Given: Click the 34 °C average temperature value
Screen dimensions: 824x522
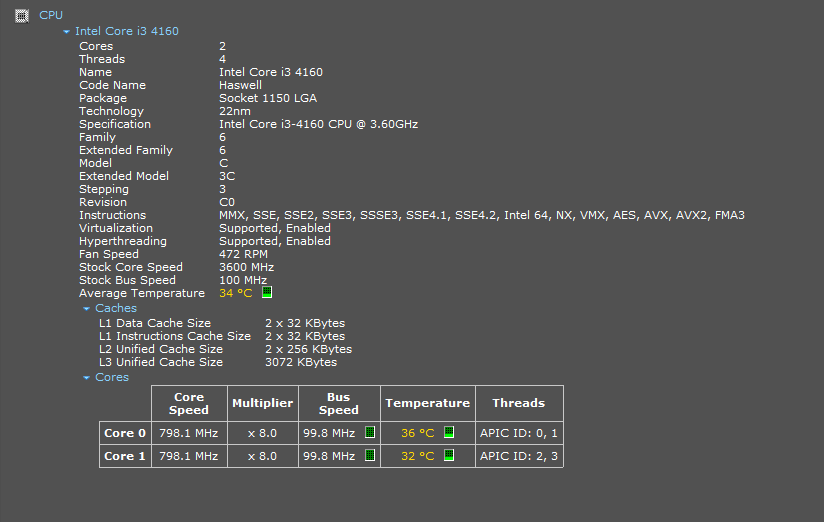Looking at the screenshot, I should click(x=235, y=293).
